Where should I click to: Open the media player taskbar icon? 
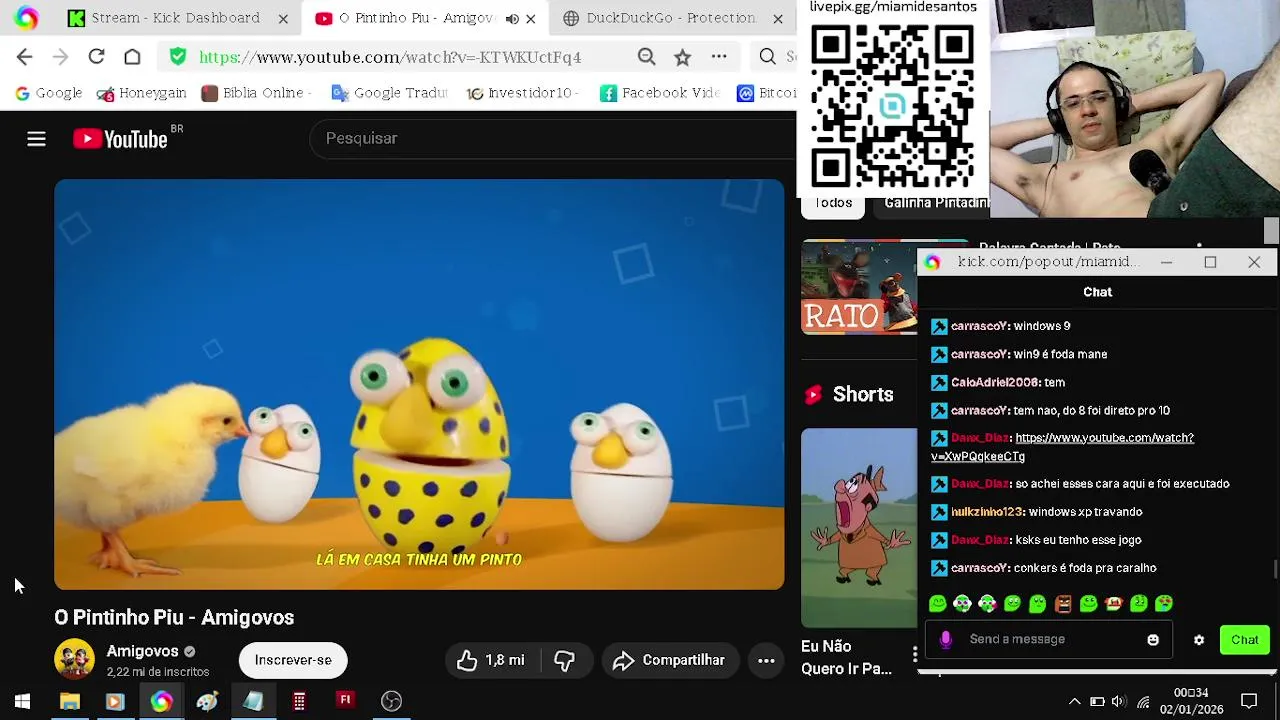click(x=115, y=701)
